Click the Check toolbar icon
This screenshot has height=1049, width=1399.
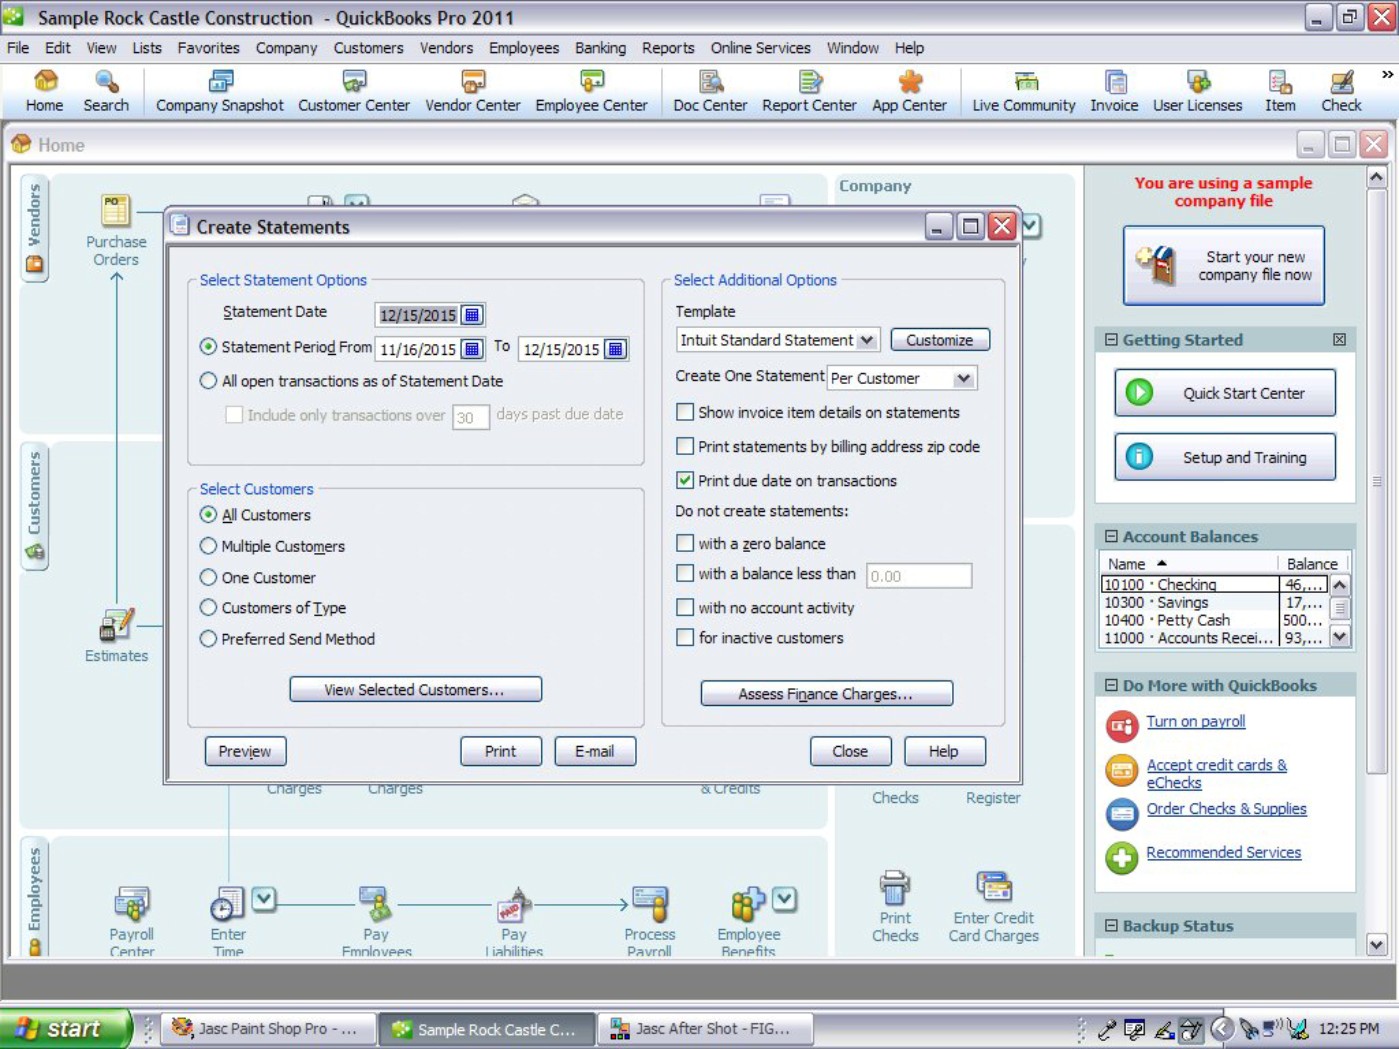(1341, 91)
